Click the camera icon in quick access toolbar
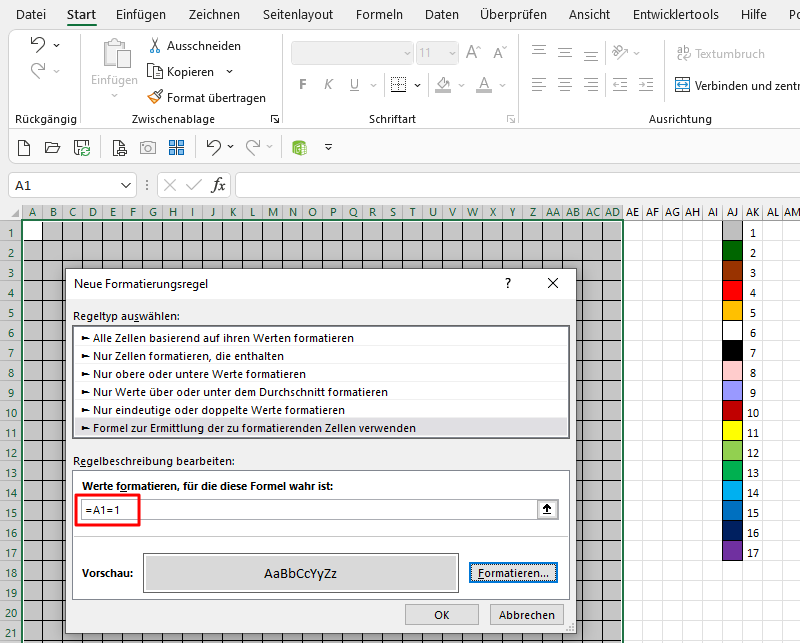 tap(147, 148)
